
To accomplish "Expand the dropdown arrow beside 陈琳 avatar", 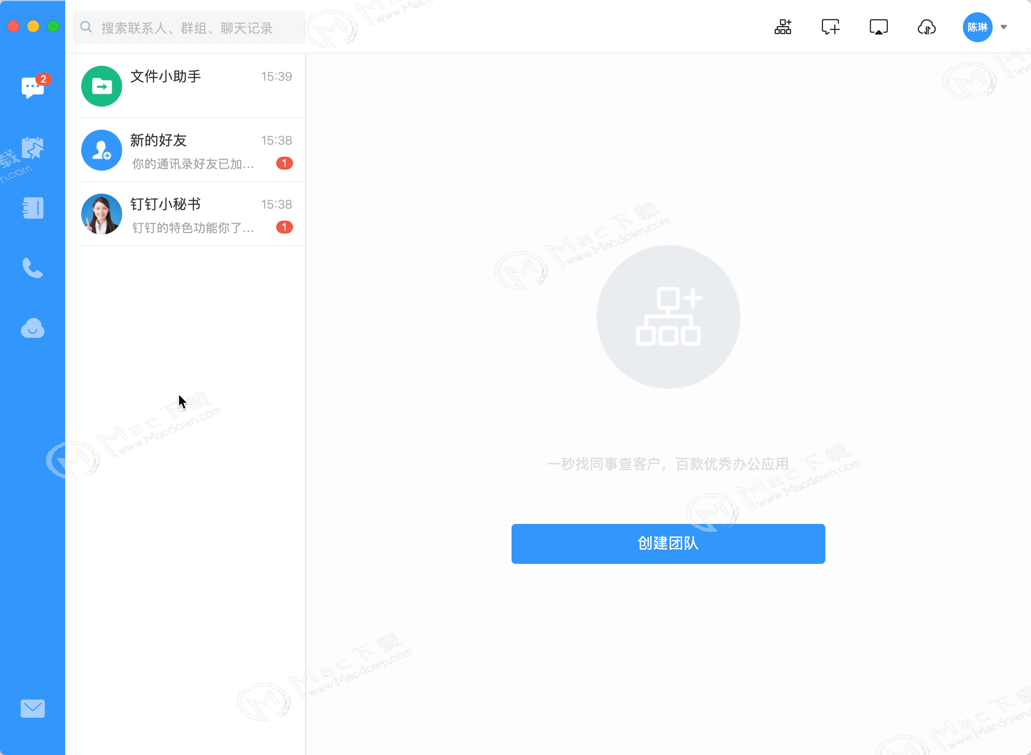I will [1003, 27].
